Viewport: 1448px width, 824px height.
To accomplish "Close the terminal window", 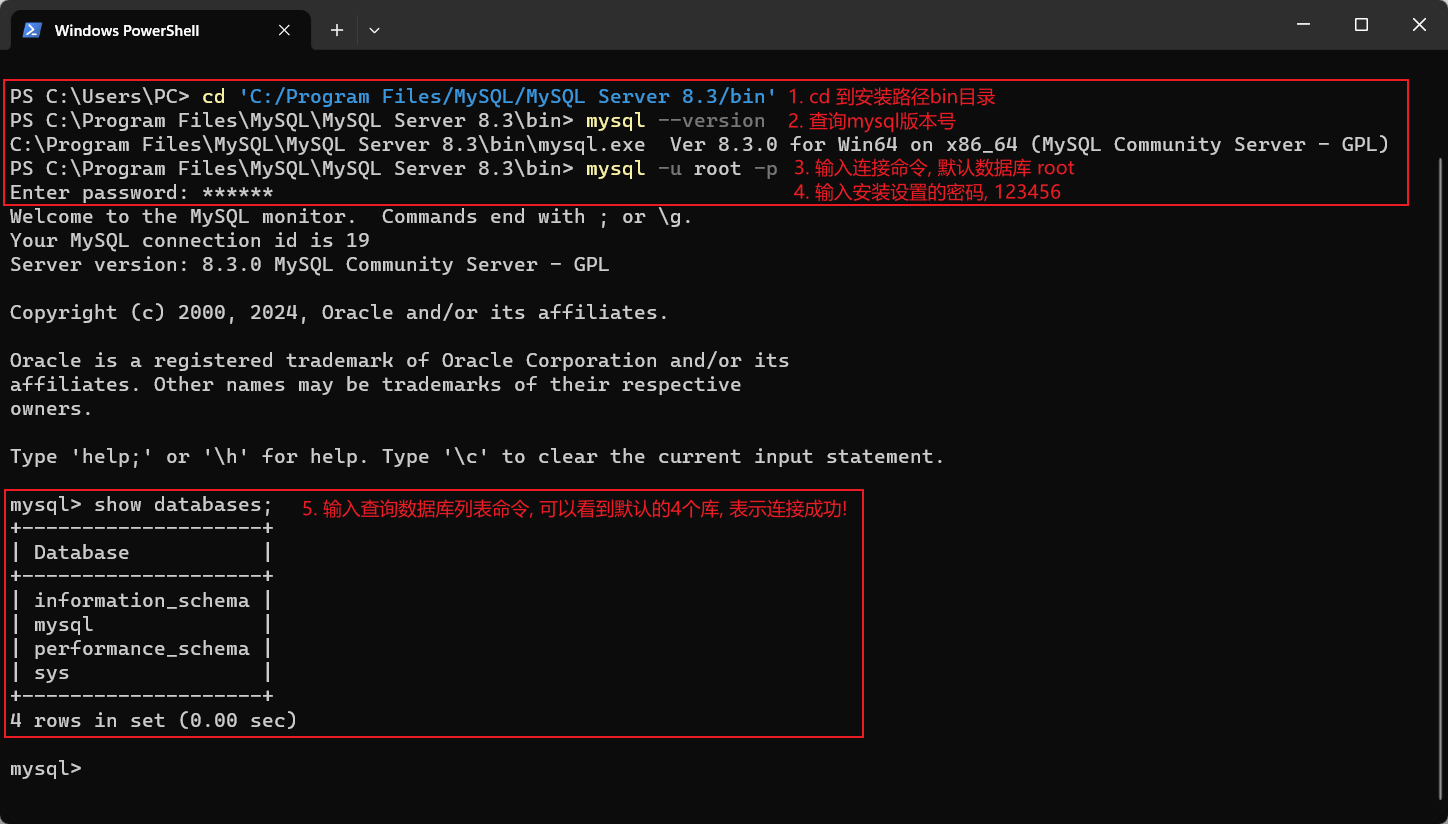I will pyautogui.click(x=1419, y=25).
